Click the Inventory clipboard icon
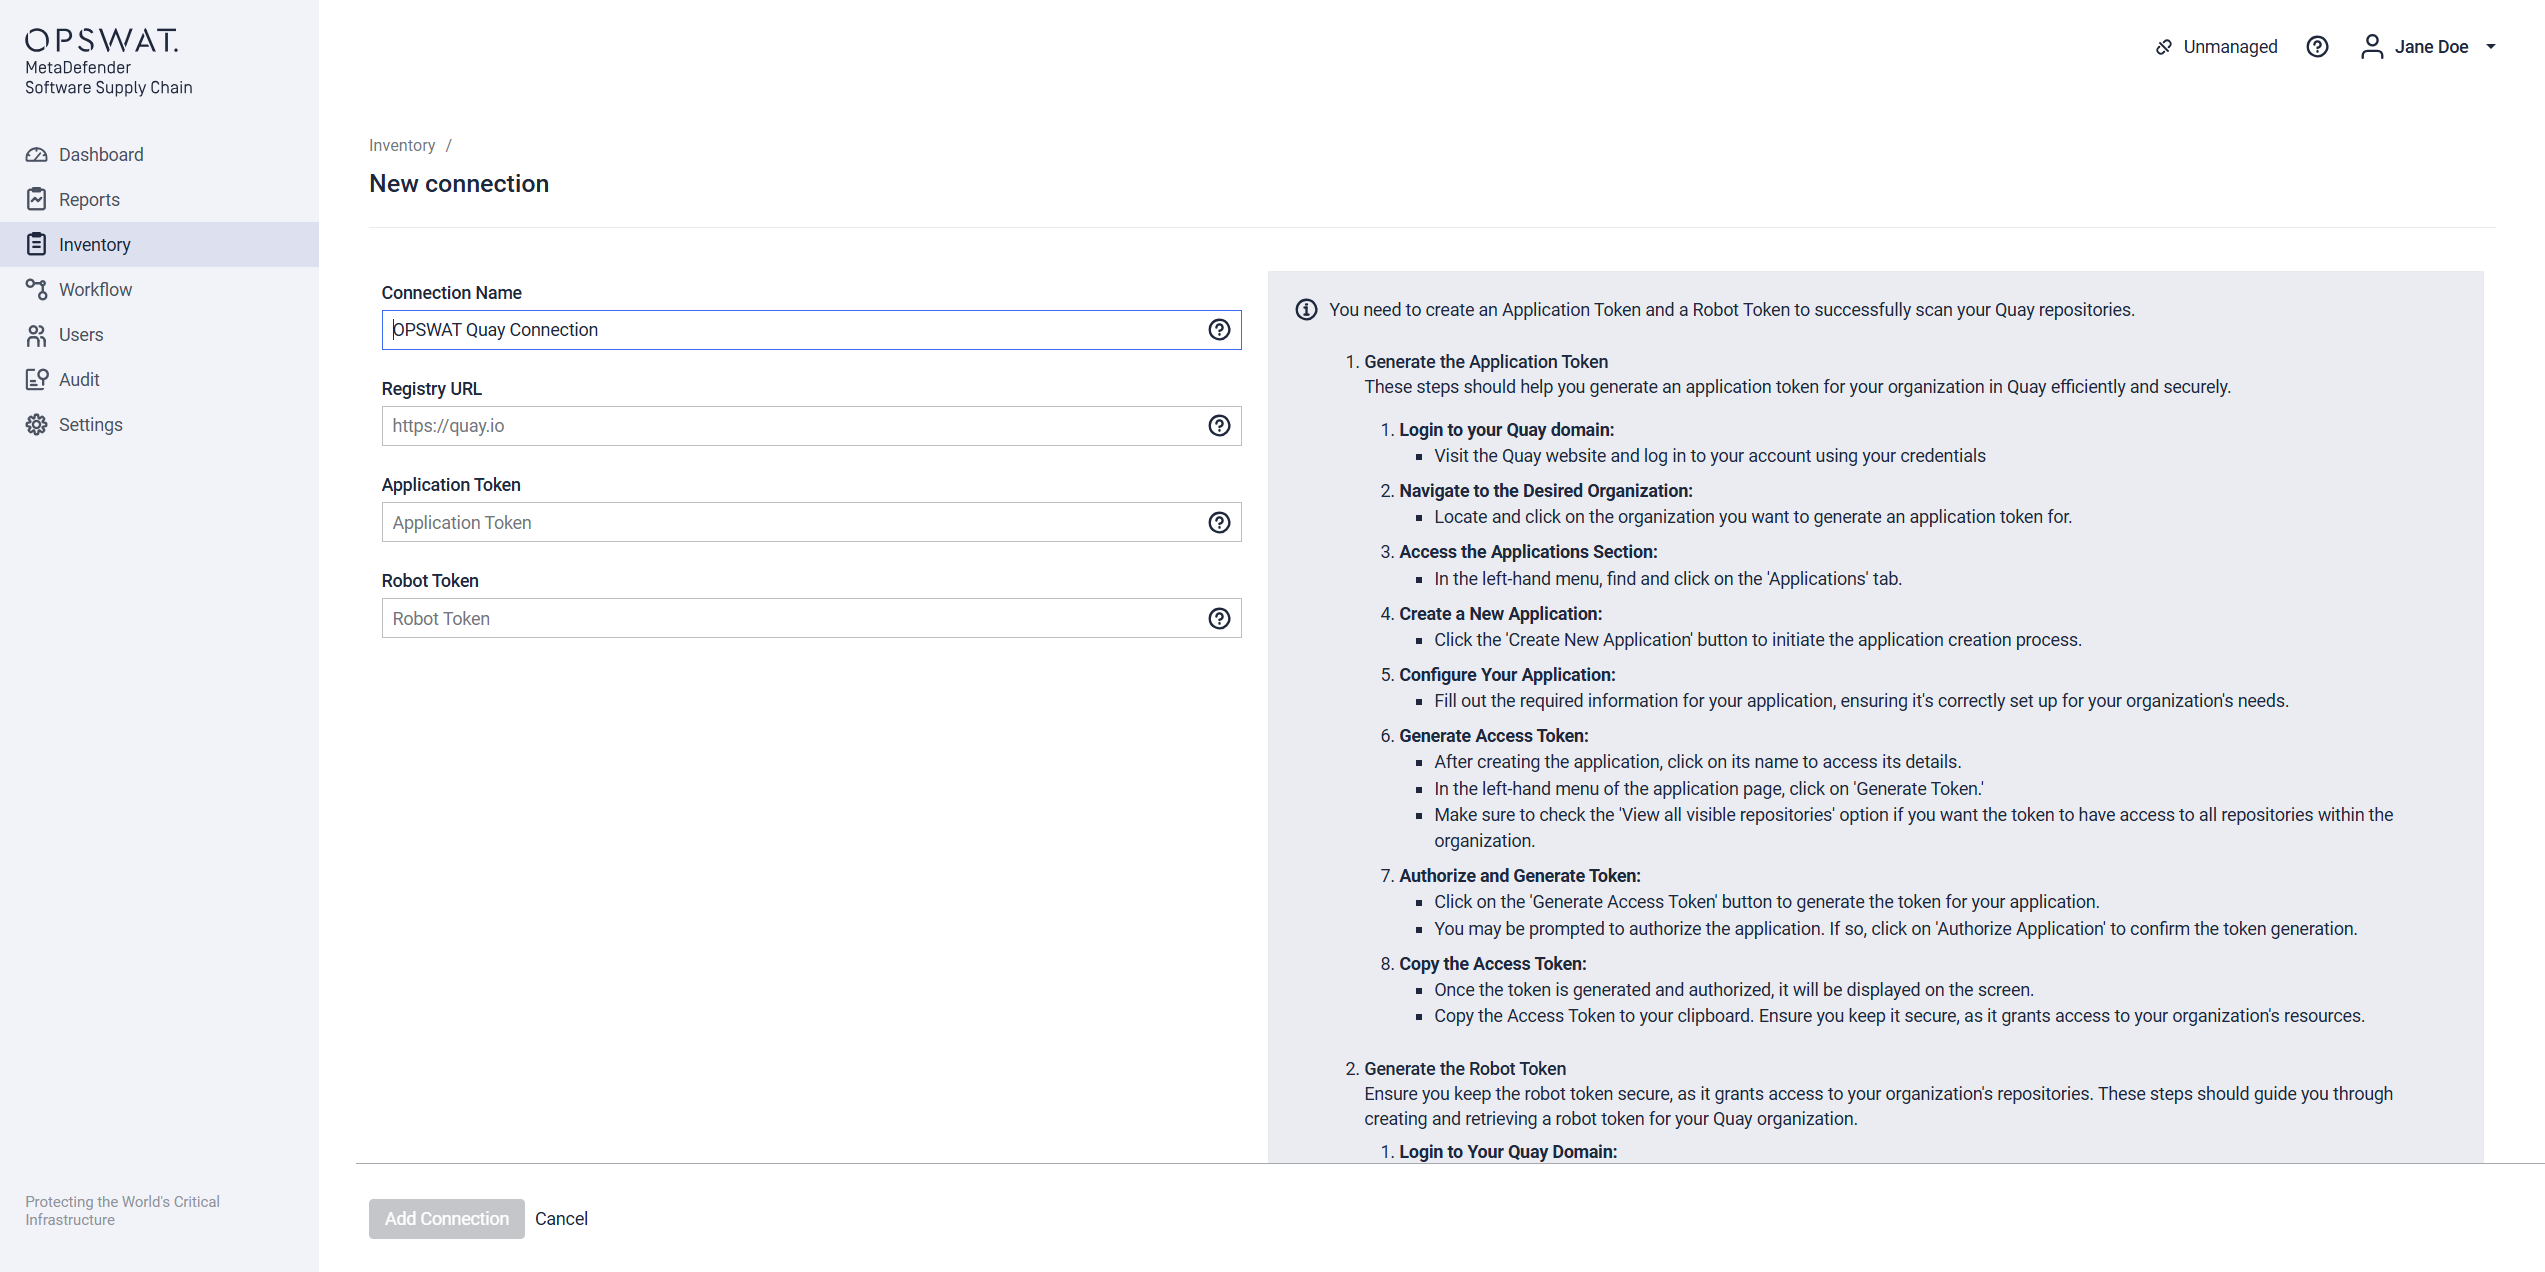 pyautogui.click(x=37, y=245)
